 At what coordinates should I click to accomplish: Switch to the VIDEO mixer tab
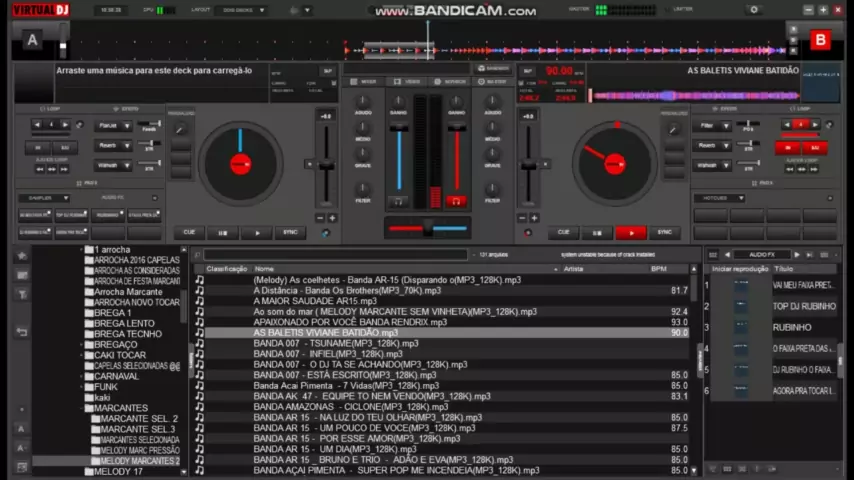[406, 81]
